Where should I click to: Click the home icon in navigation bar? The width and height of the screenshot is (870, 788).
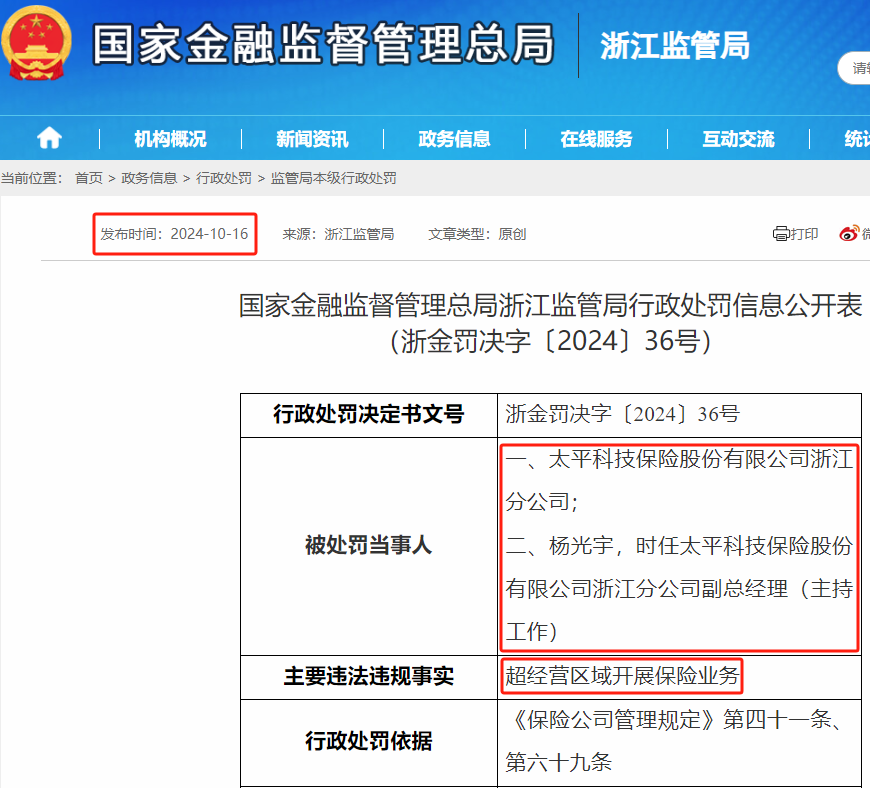point(49,138)
